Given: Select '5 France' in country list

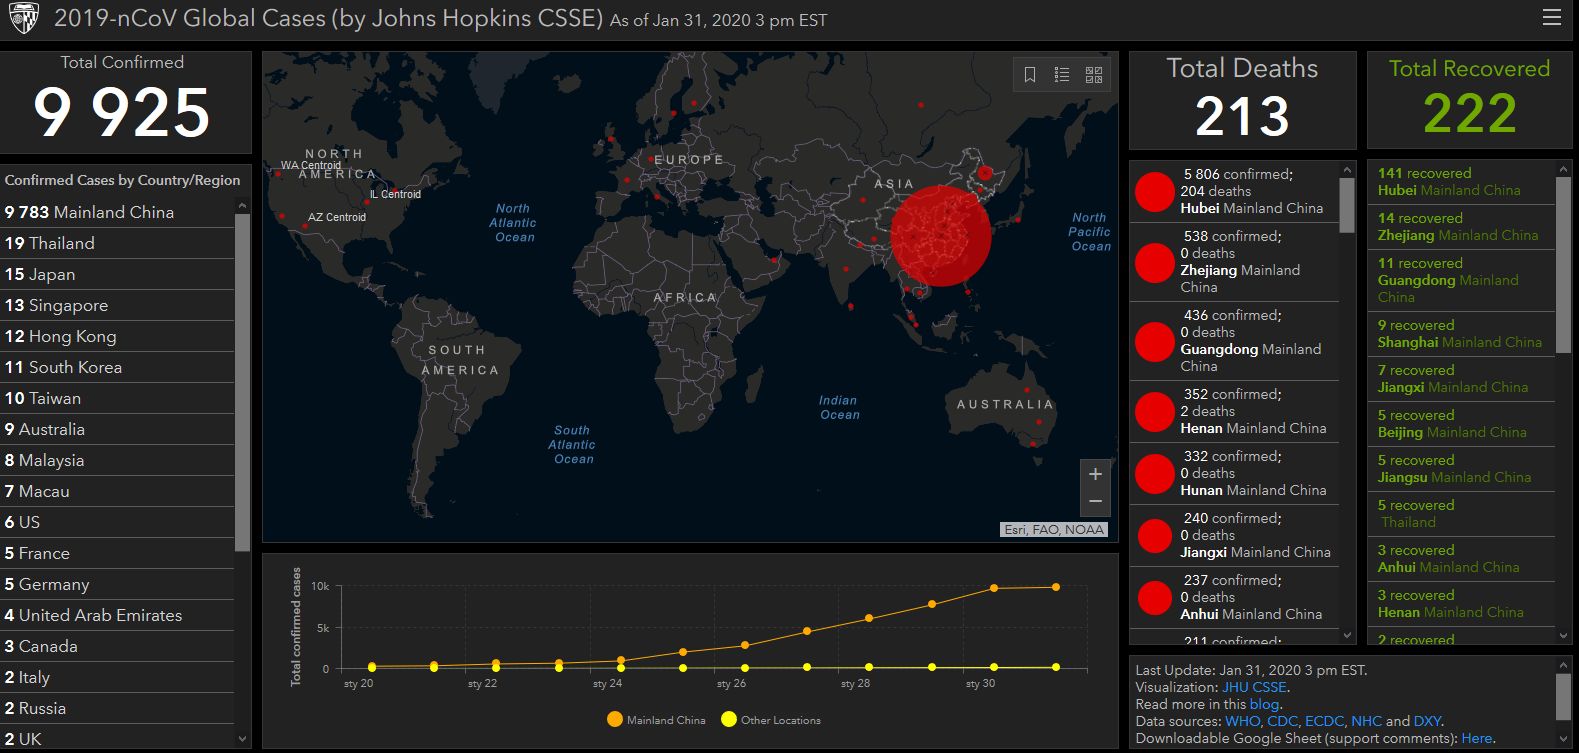Looking at the screenshot, I should click(117, 553).
